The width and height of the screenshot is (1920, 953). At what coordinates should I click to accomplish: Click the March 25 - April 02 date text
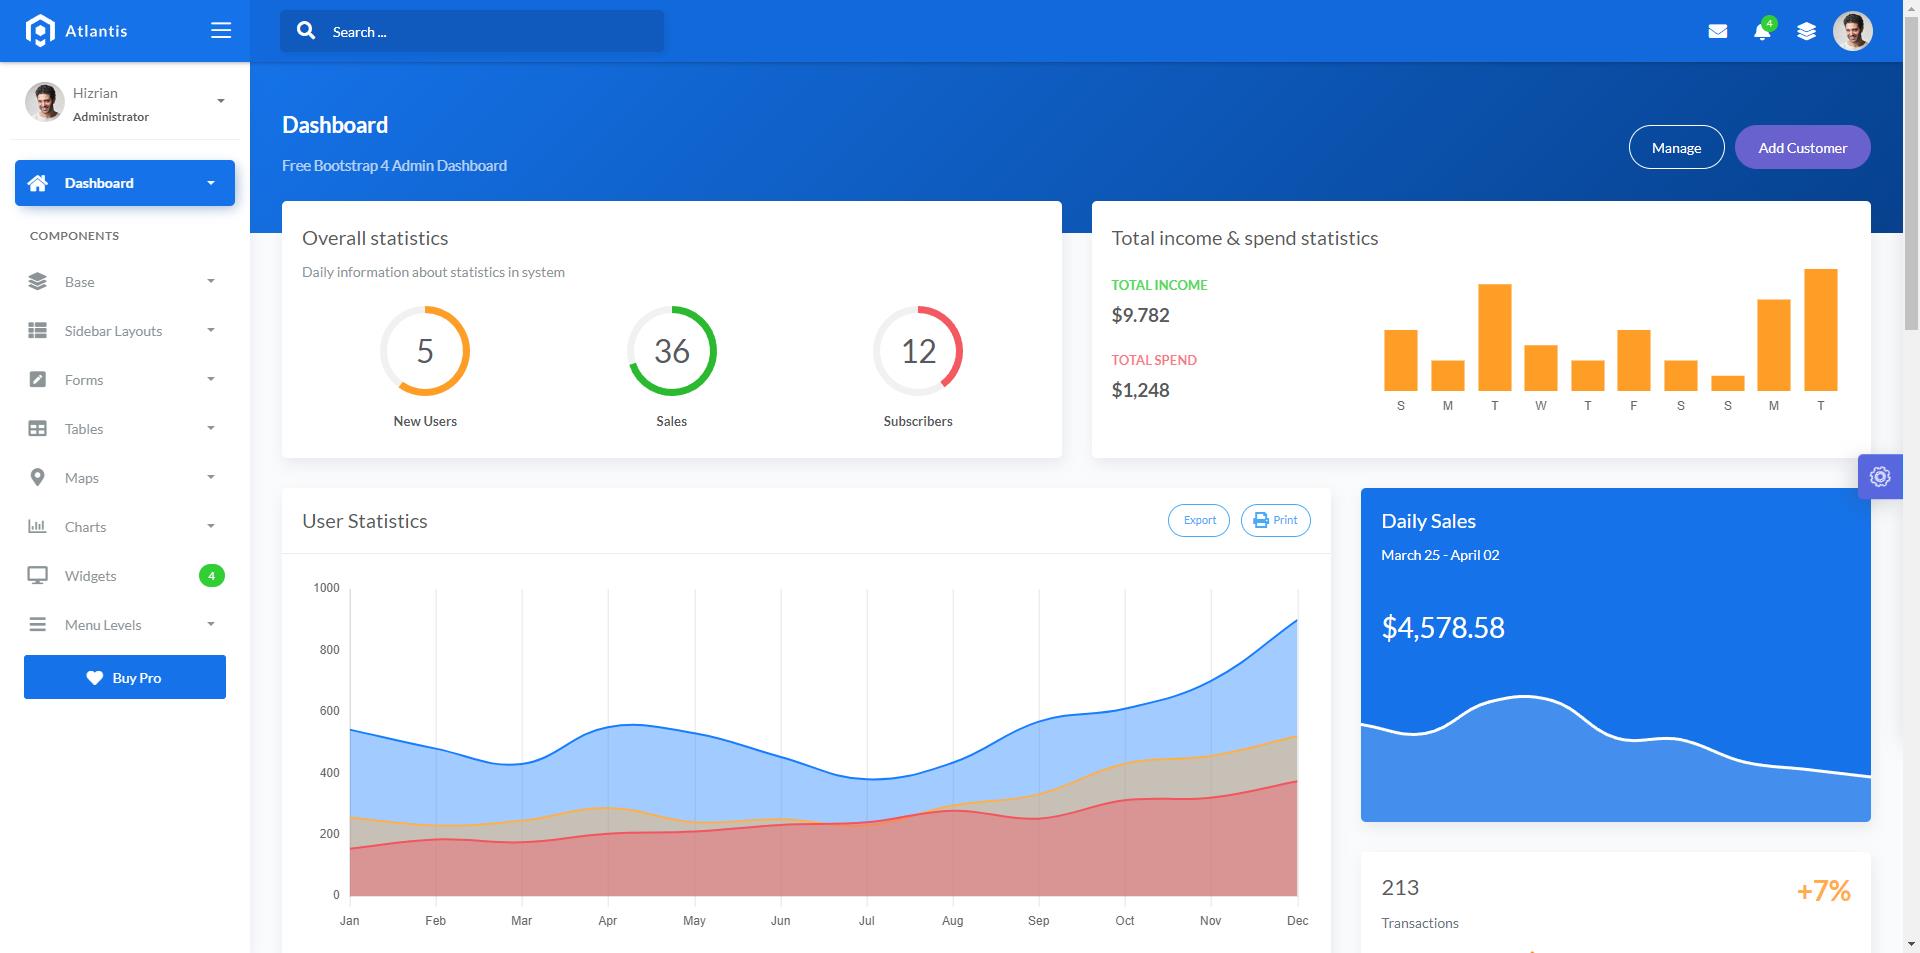[x=1440, y=555]
